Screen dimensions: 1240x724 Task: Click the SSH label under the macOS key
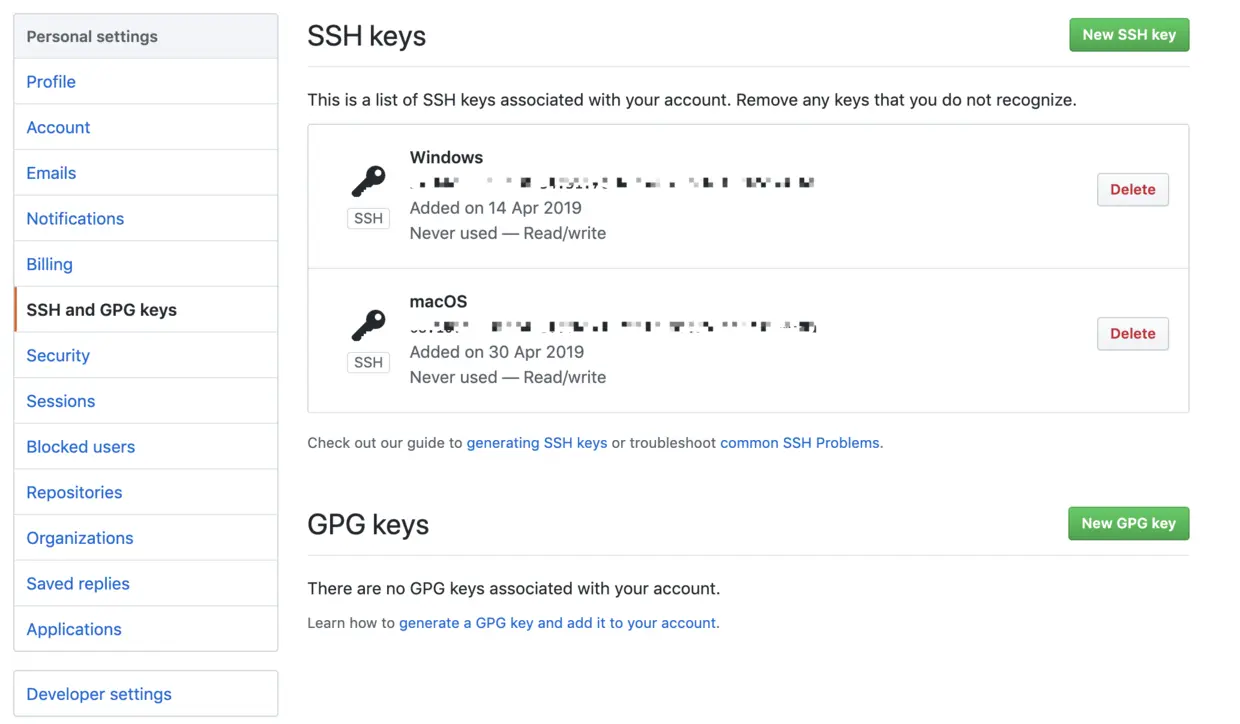368,362
